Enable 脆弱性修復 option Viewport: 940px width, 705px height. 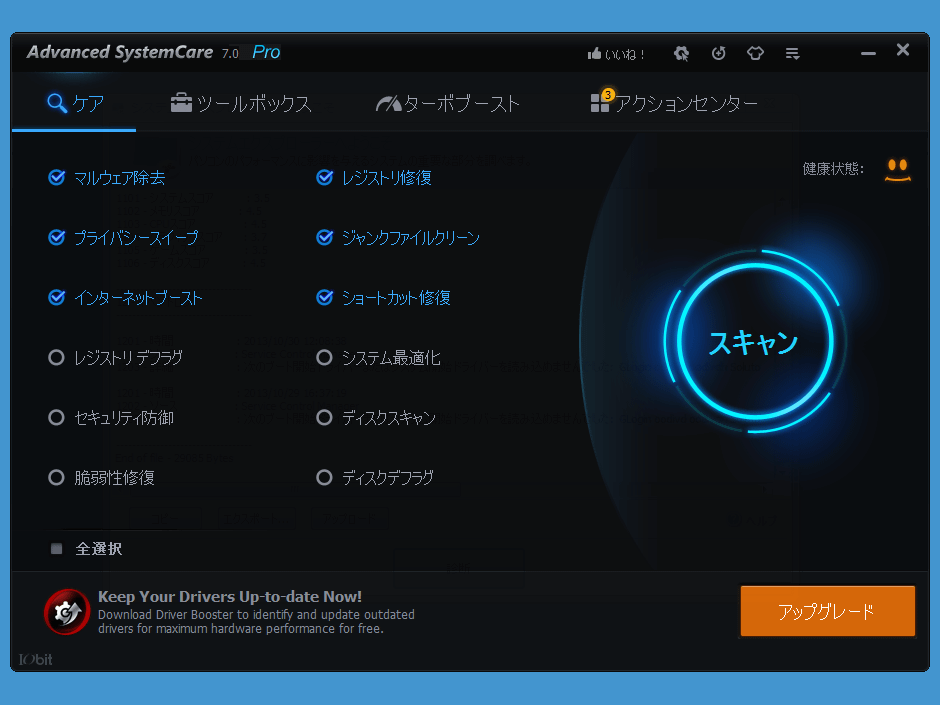56,478
